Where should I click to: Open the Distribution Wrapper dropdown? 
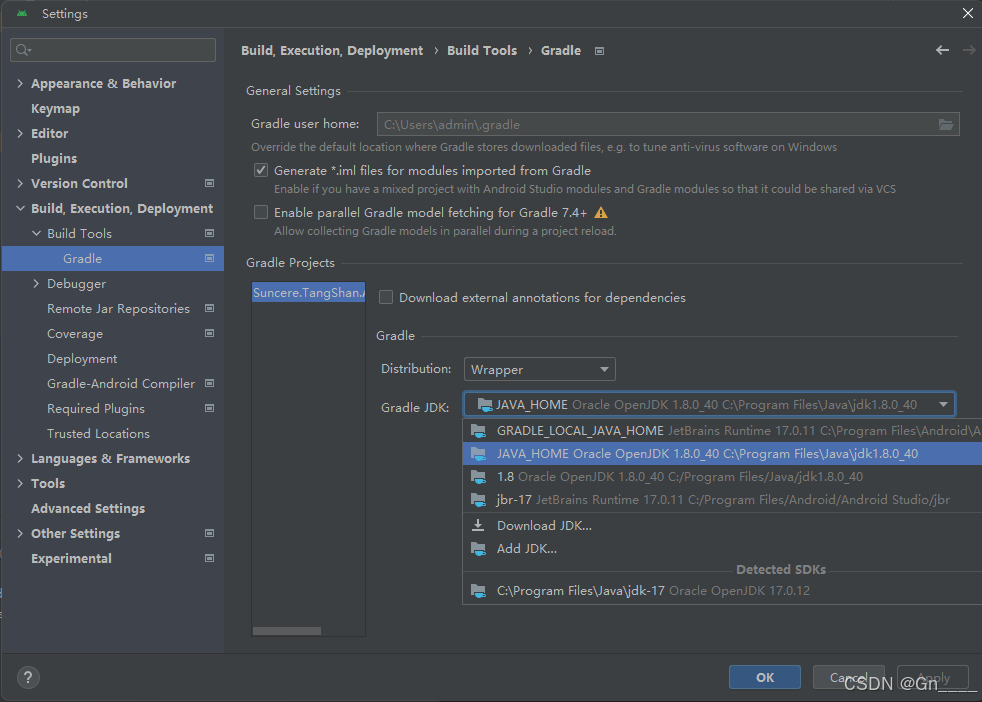(x=539, y=369)
